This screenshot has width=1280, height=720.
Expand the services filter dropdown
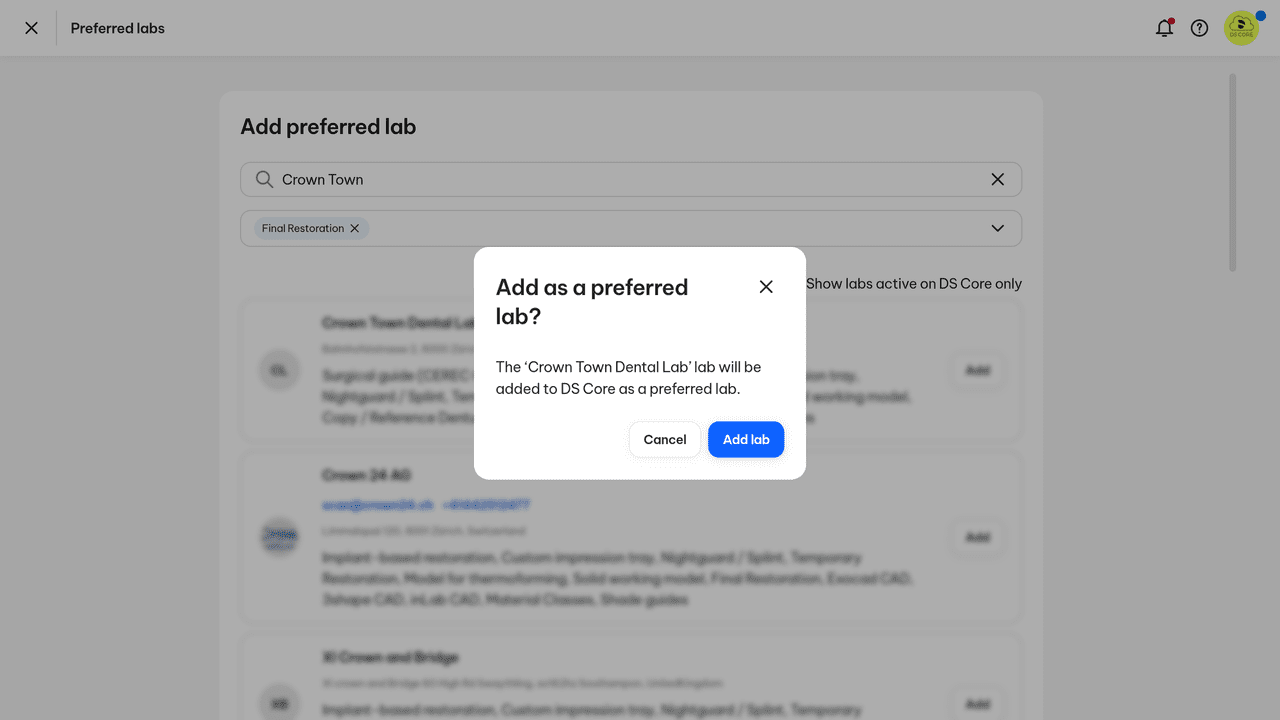tap(997, 228)
